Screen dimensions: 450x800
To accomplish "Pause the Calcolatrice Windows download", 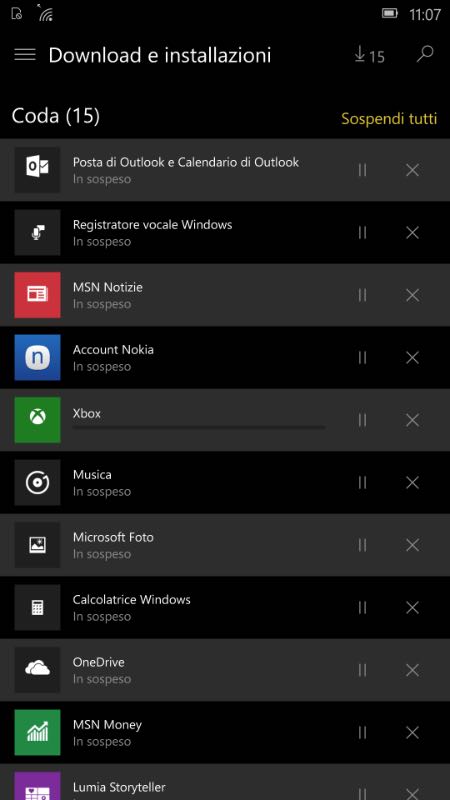I will click(x=362, y=608).
